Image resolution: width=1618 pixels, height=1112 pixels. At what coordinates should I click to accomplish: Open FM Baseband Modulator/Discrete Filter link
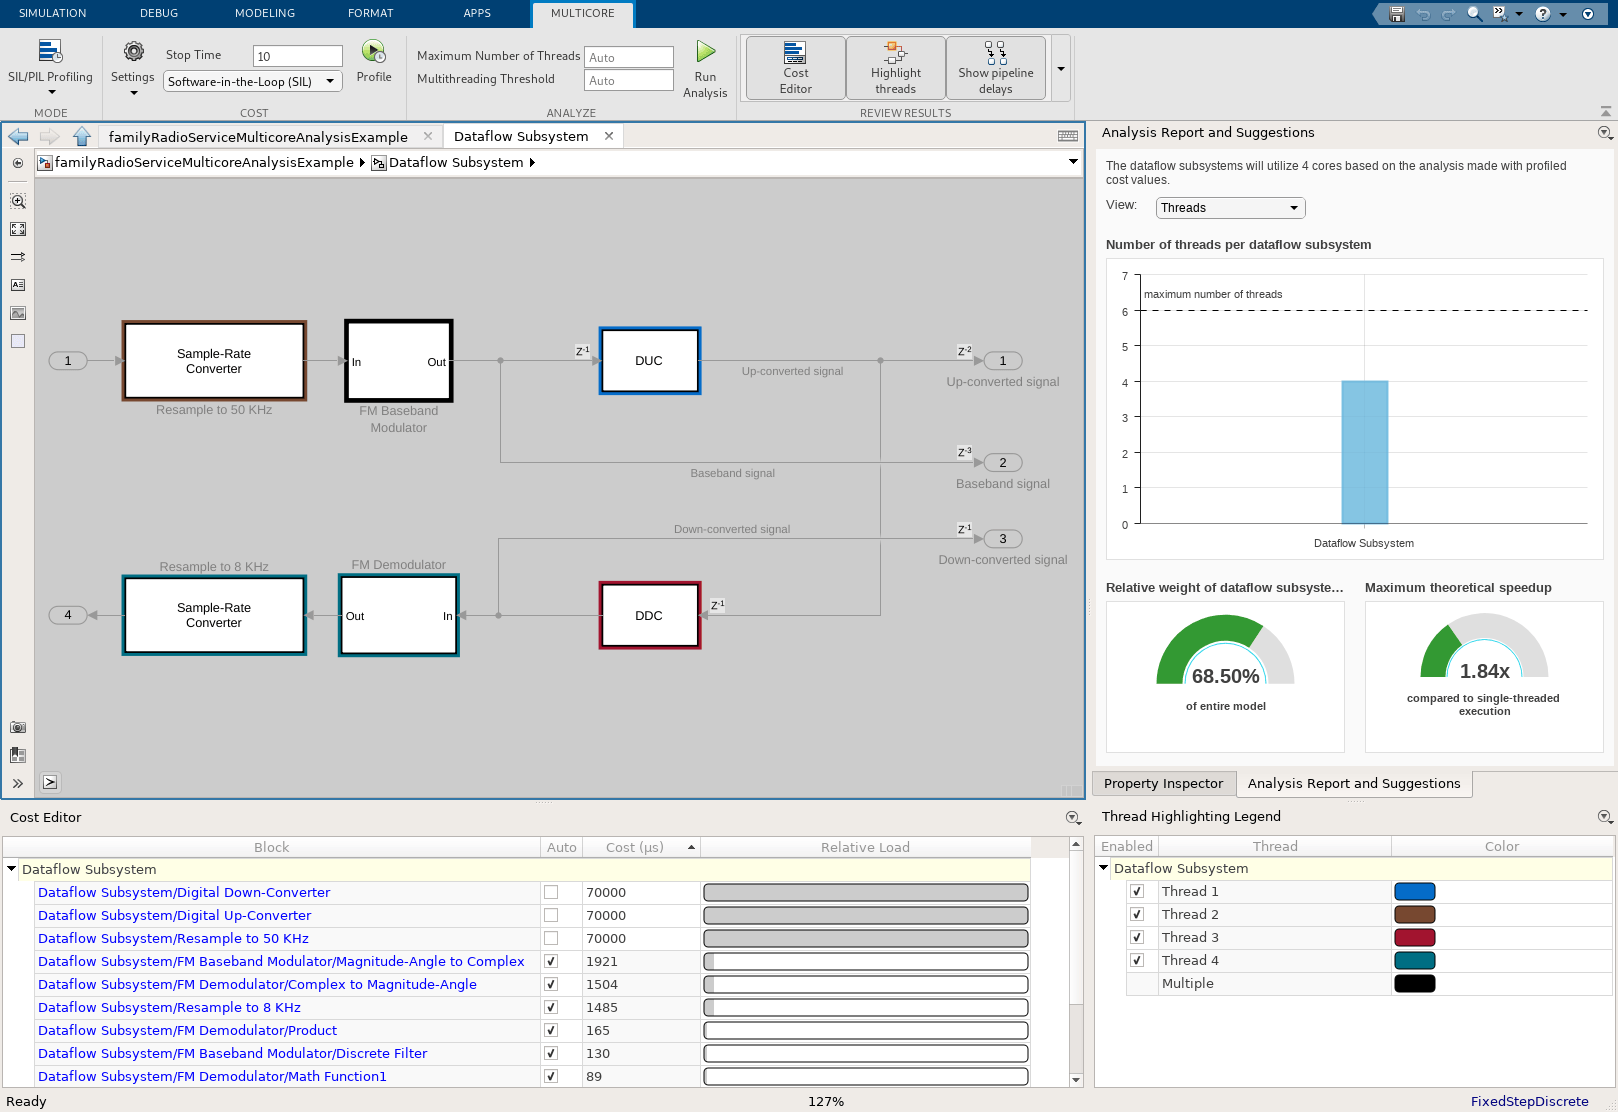pyautogui.click(x=232, y=1053)
